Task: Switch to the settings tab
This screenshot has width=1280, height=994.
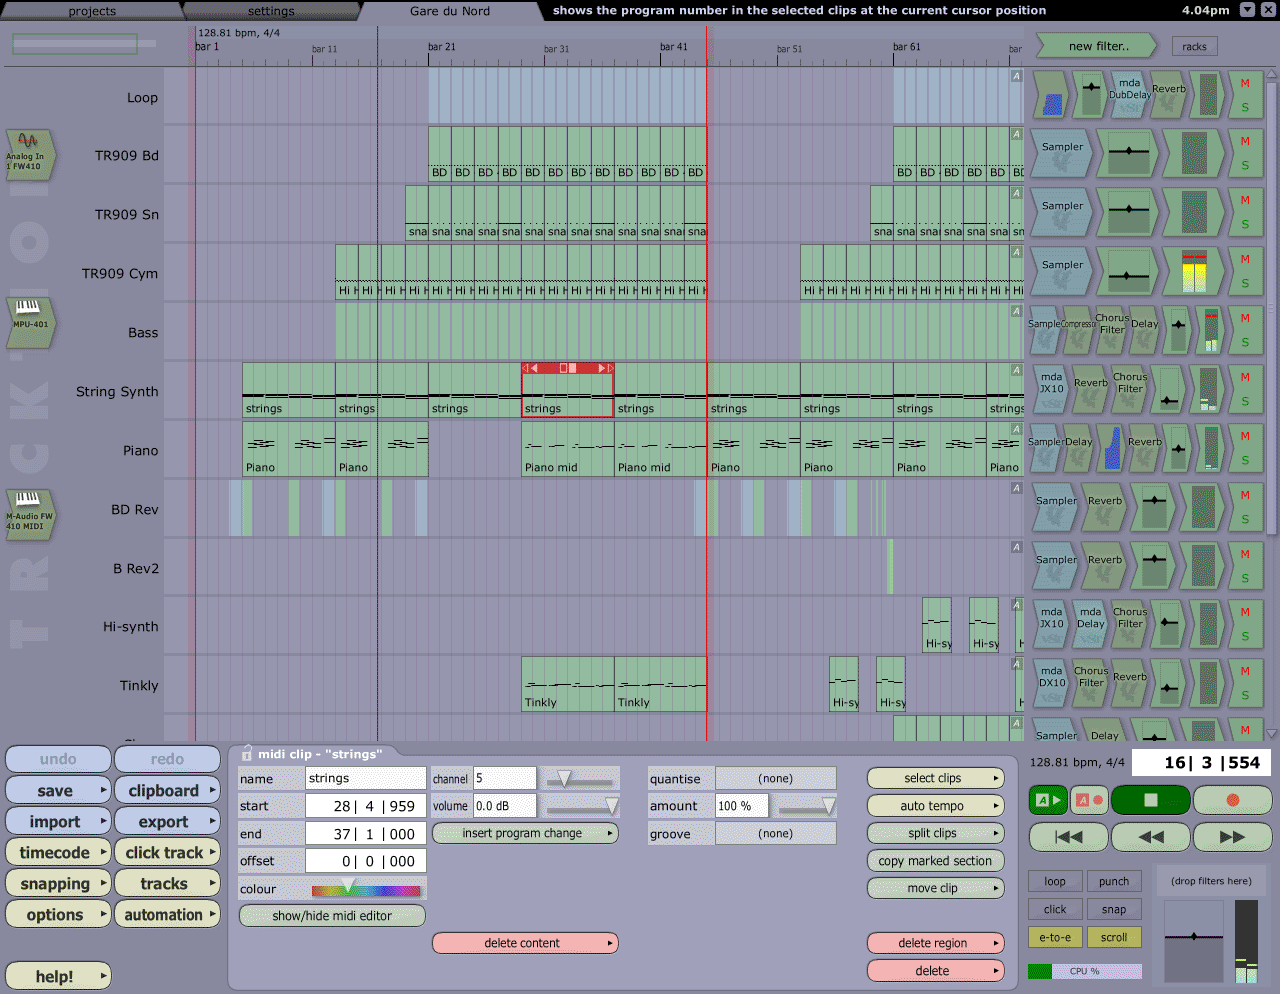Action: 270,12
